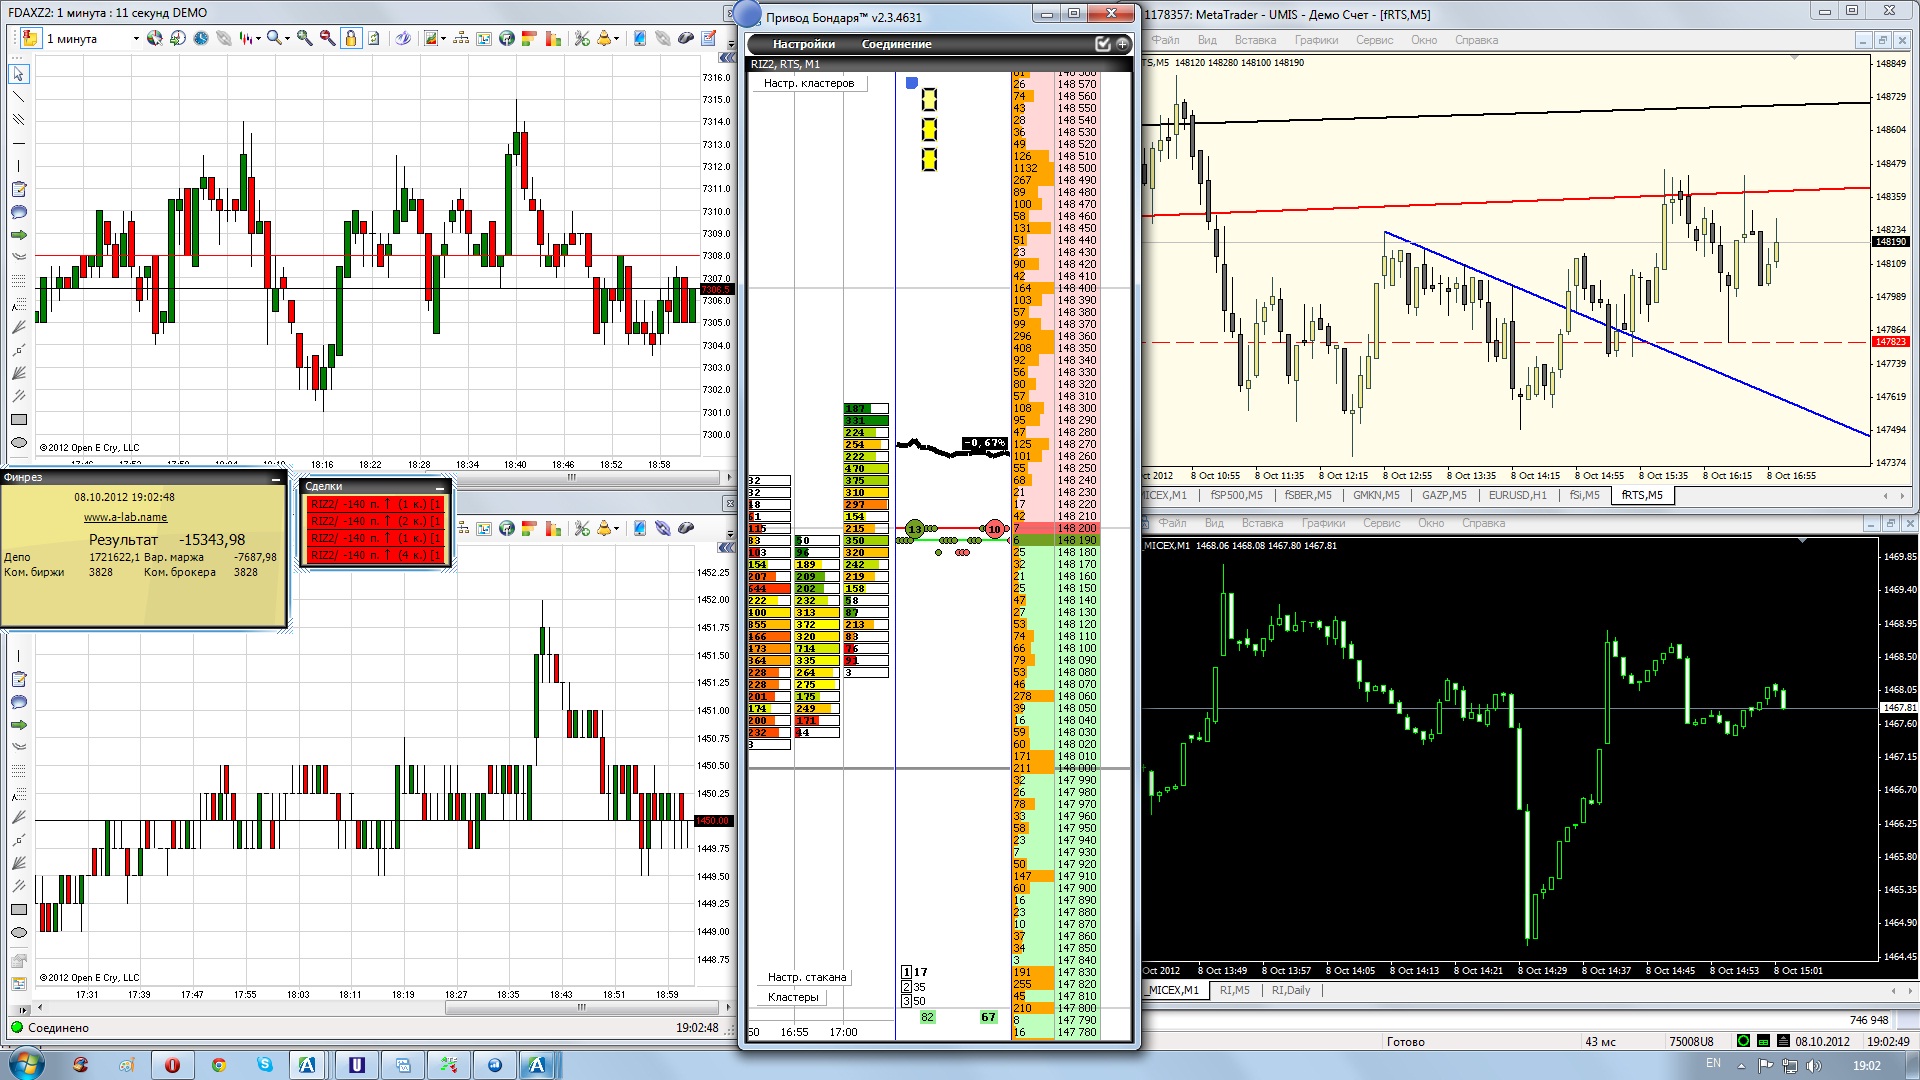This screenshot has height=1080, width=1920.
Task: Select the arrow pointer drawing tool
Action: pos(18,74)
